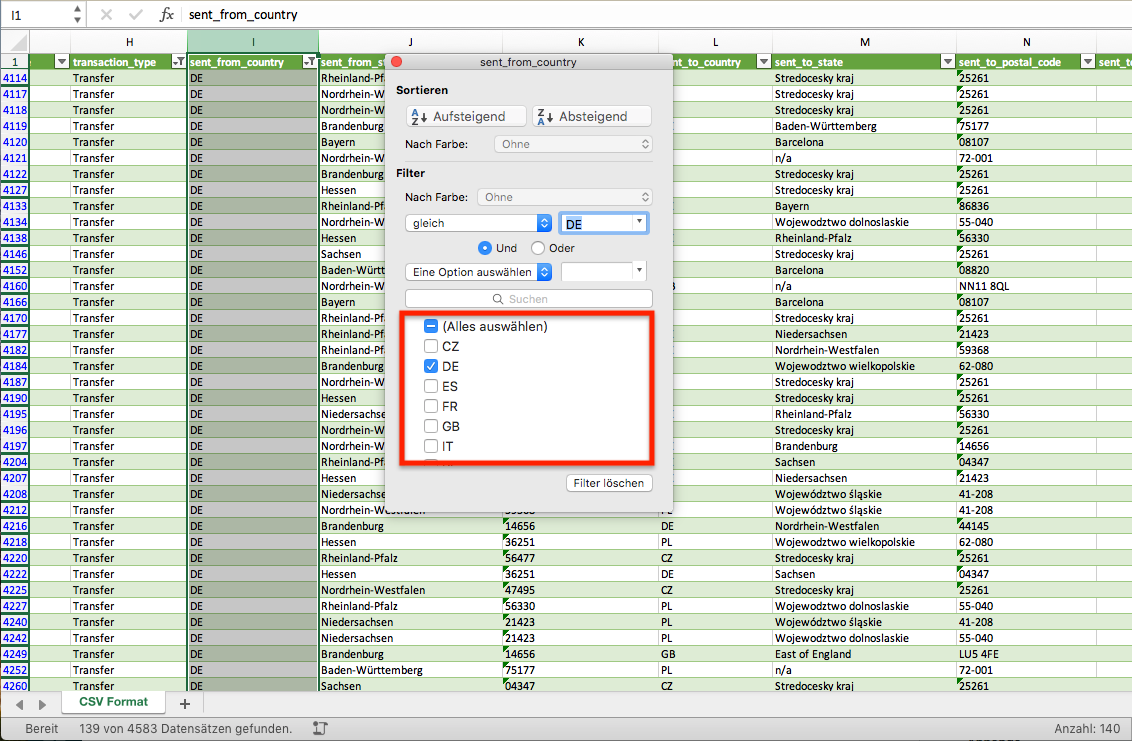Check the GB checkbox
1132x741 pixels.
431,426
